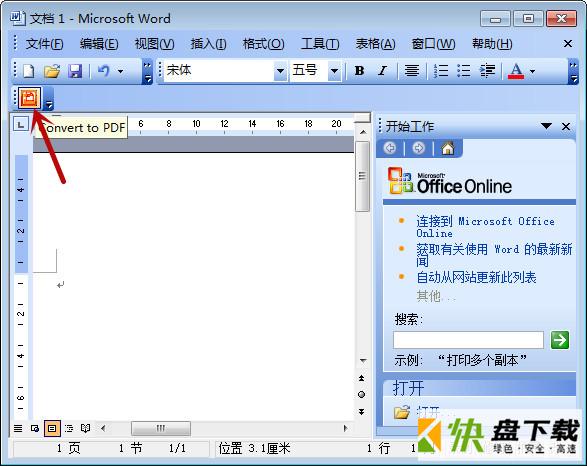The image size is (587, 466).
Task: Click the horizontal scrollbar thumb
Action: (161, 428)
